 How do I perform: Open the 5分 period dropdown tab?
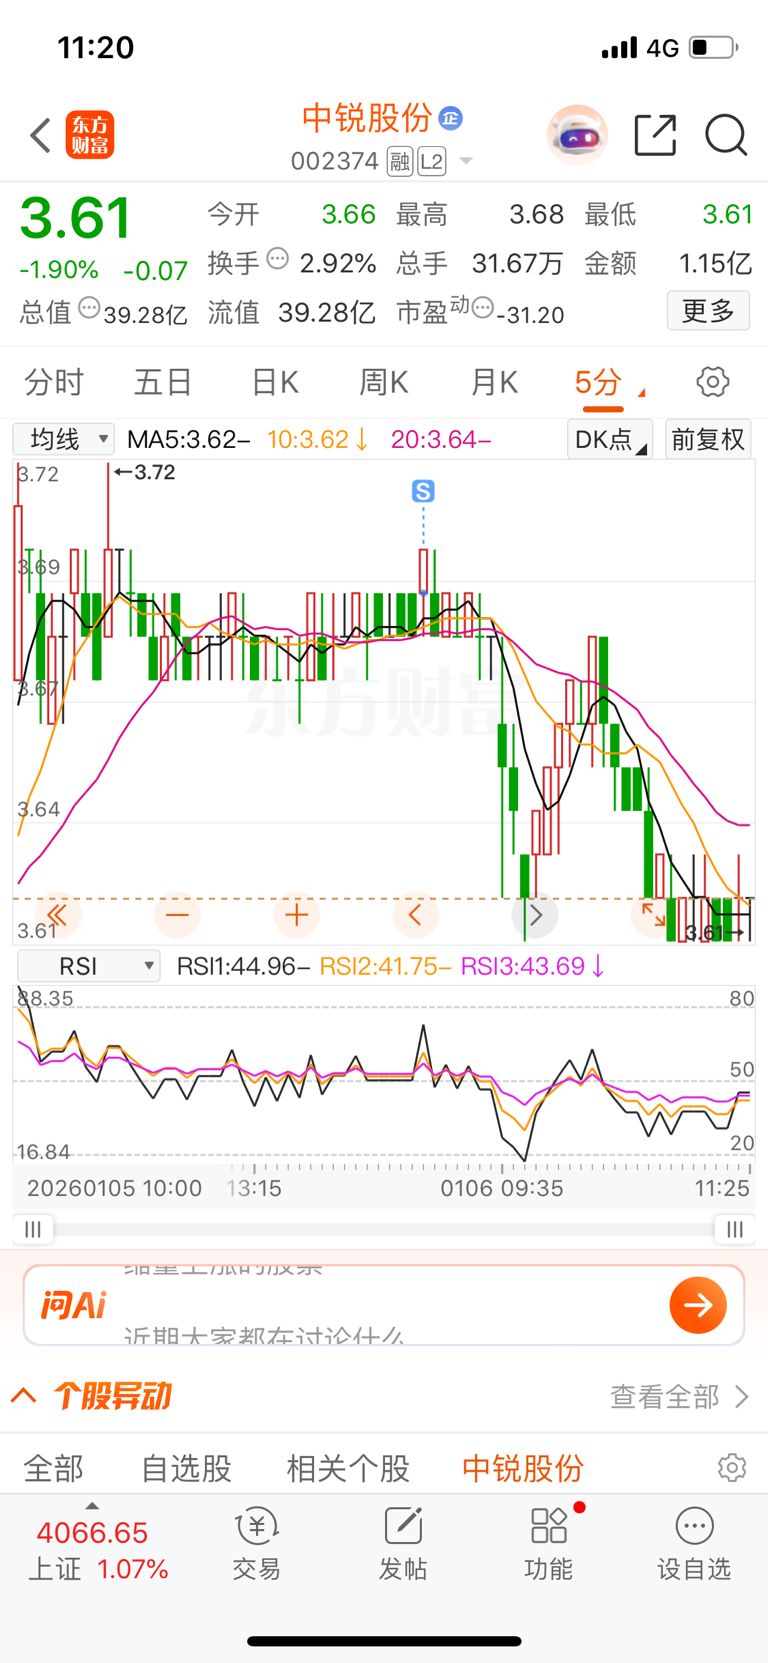(x=608, y=382)
